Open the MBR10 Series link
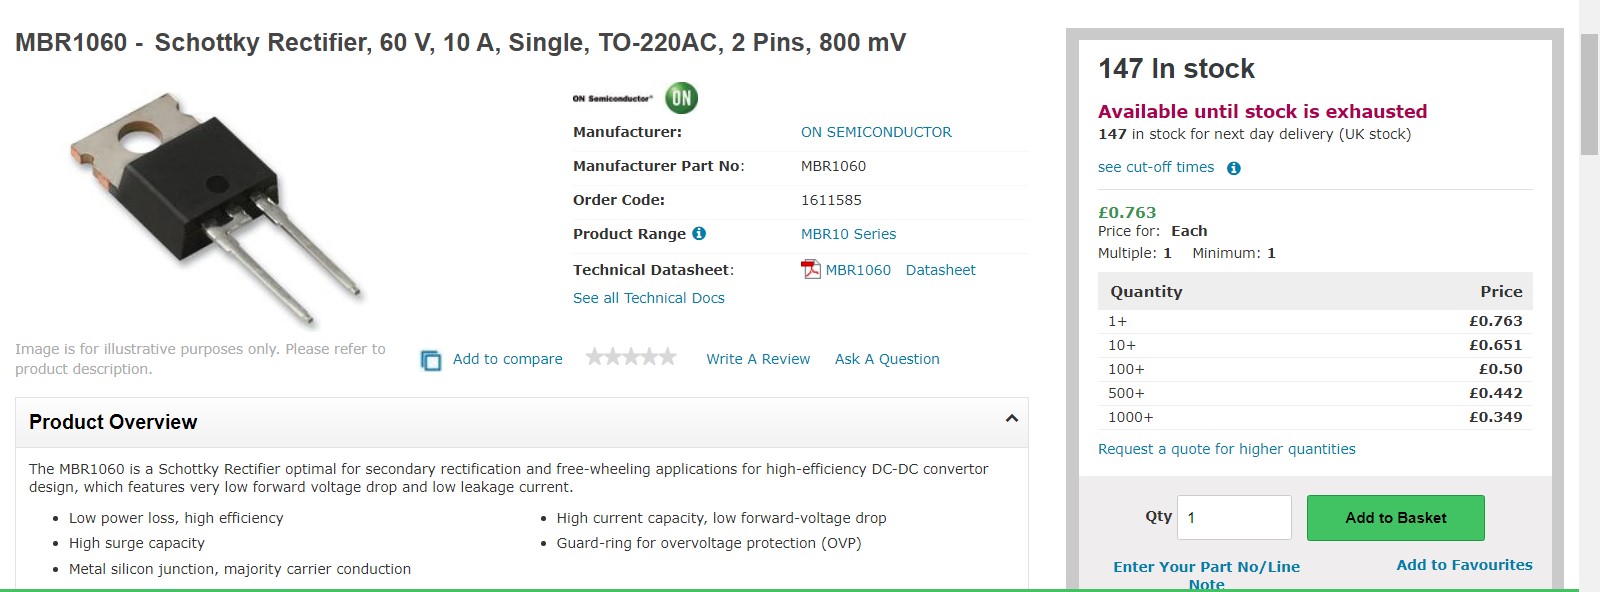Screen dimensions: 1600x592 point(848,234)
